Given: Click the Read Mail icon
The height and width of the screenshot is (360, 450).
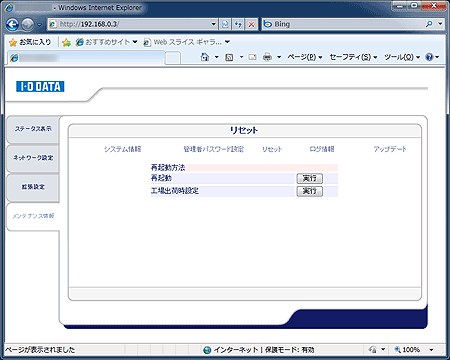Looking at the screenshot, I should point(253,57).
